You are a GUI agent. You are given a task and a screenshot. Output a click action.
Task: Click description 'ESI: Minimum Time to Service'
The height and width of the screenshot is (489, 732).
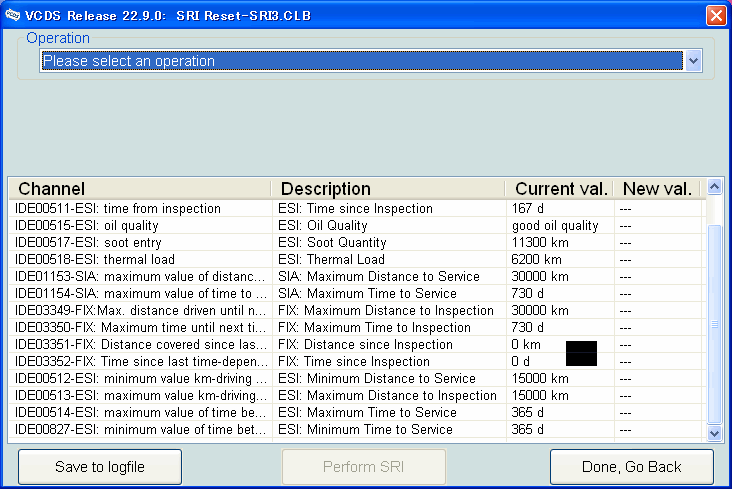tap(365, 429)
